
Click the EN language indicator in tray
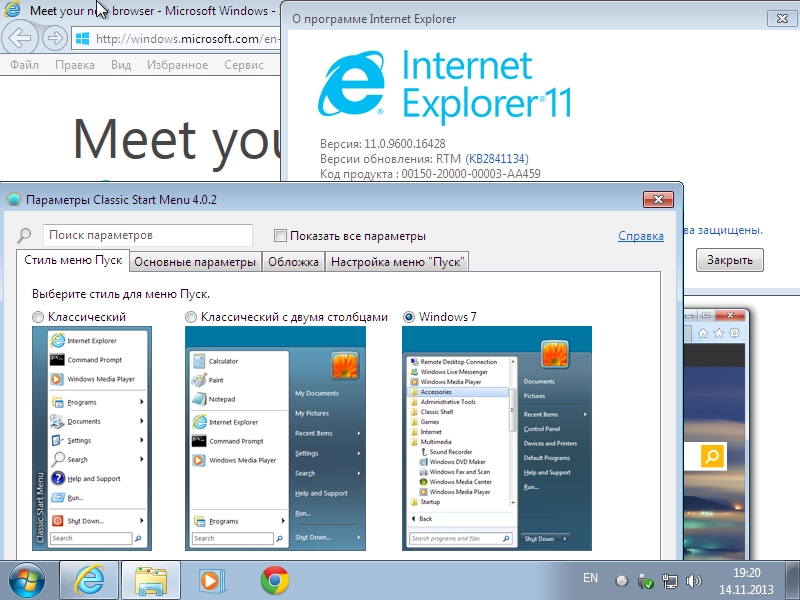[590, 578]
